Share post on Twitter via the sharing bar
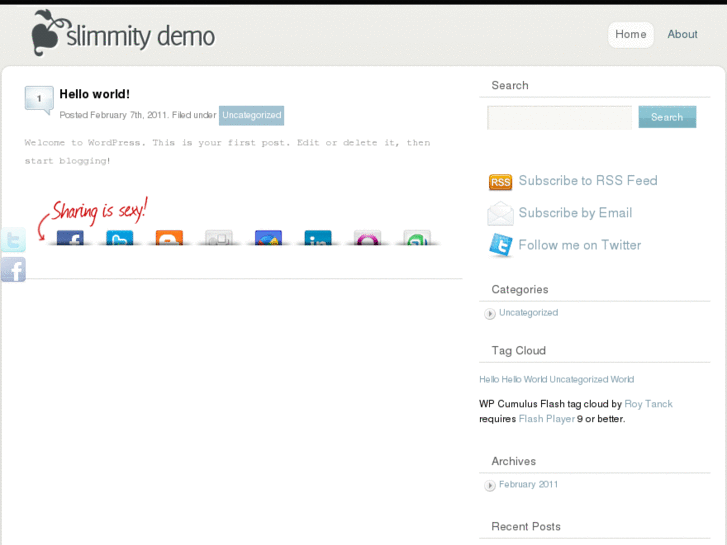 120,237
